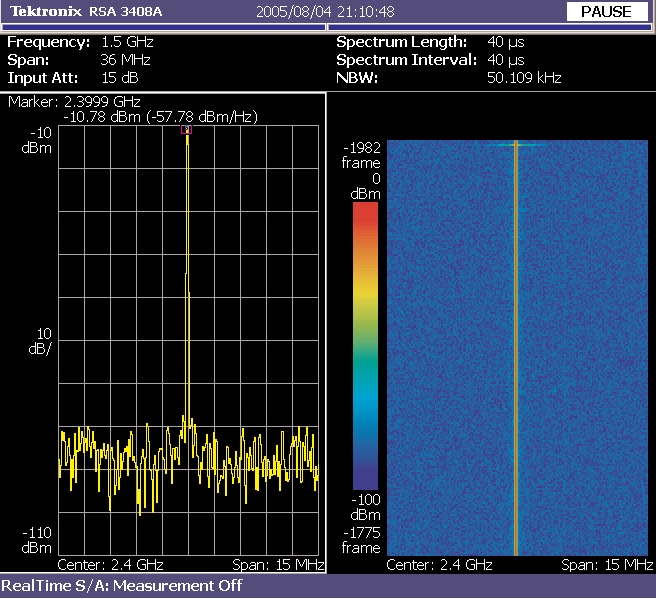Click the vertical signal trace in the spectrogram
The image size is (656, 599).
pos(516,350)
